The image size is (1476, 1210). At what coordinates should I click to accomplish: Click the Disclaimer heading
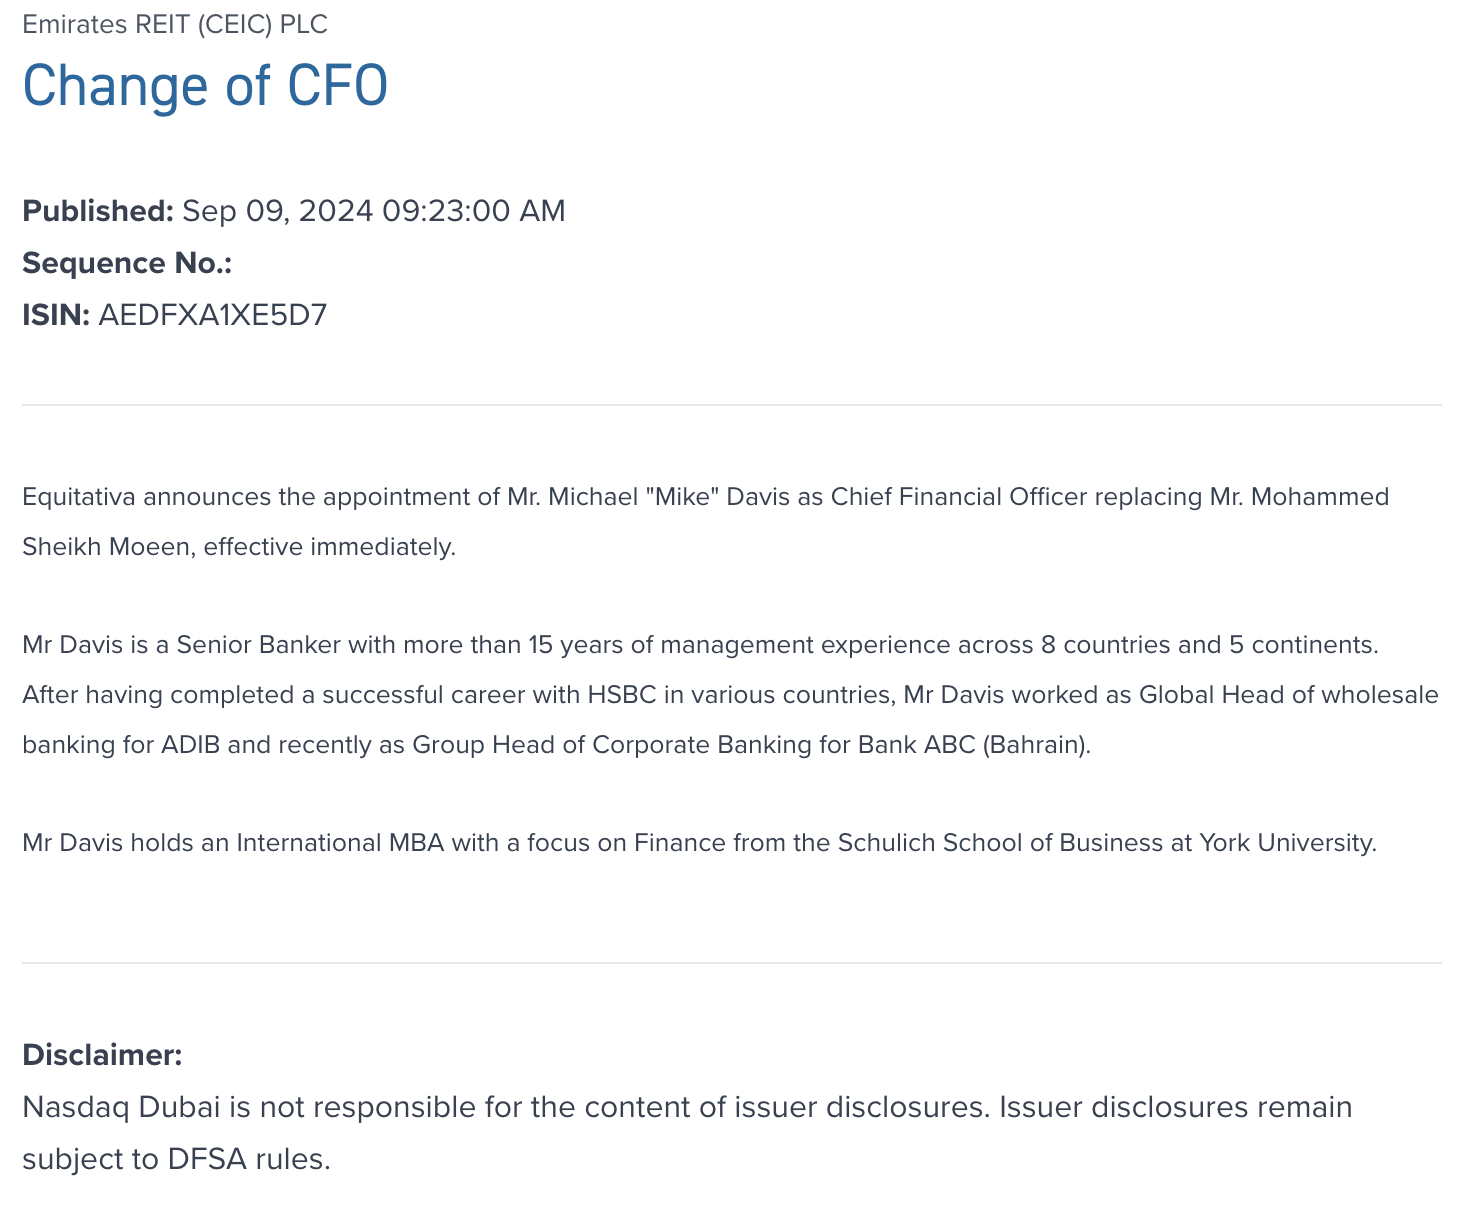102,1055
